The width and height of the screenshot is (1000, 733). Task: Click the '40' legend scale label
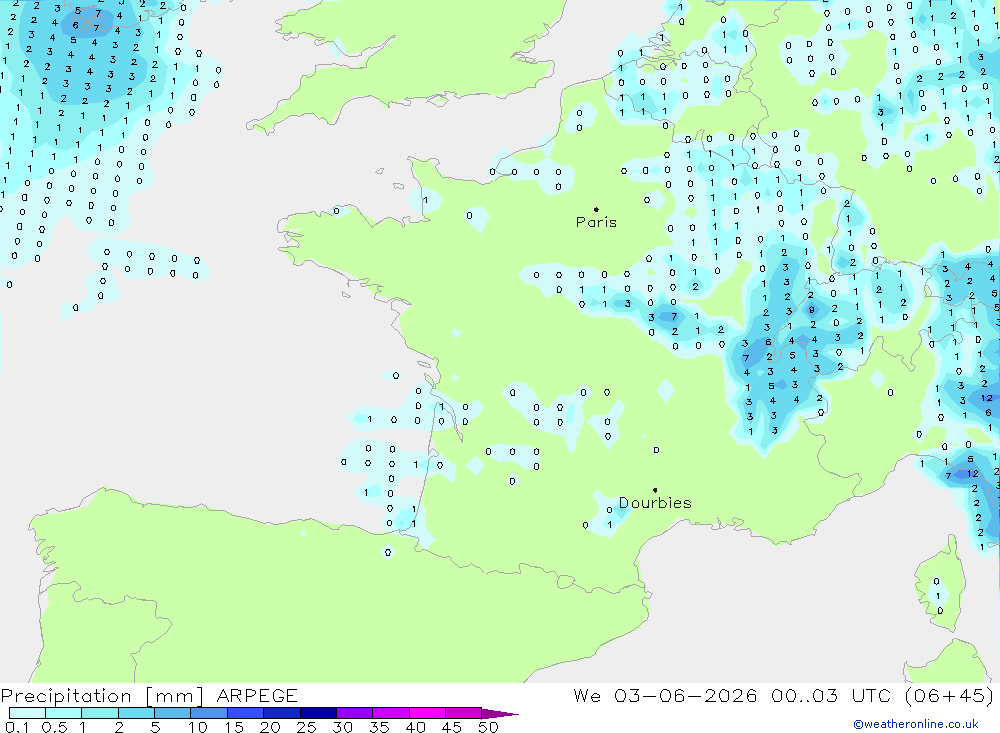[415, 727]
